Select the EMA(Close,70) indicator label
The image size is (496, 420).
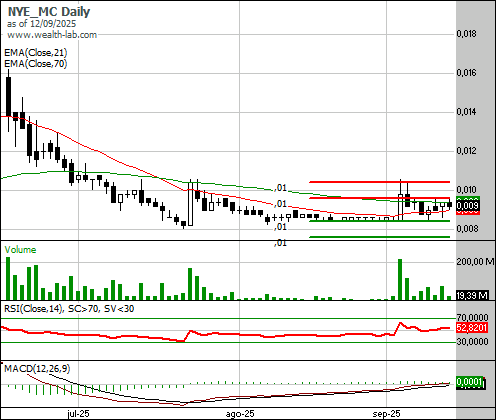[36, 64]
